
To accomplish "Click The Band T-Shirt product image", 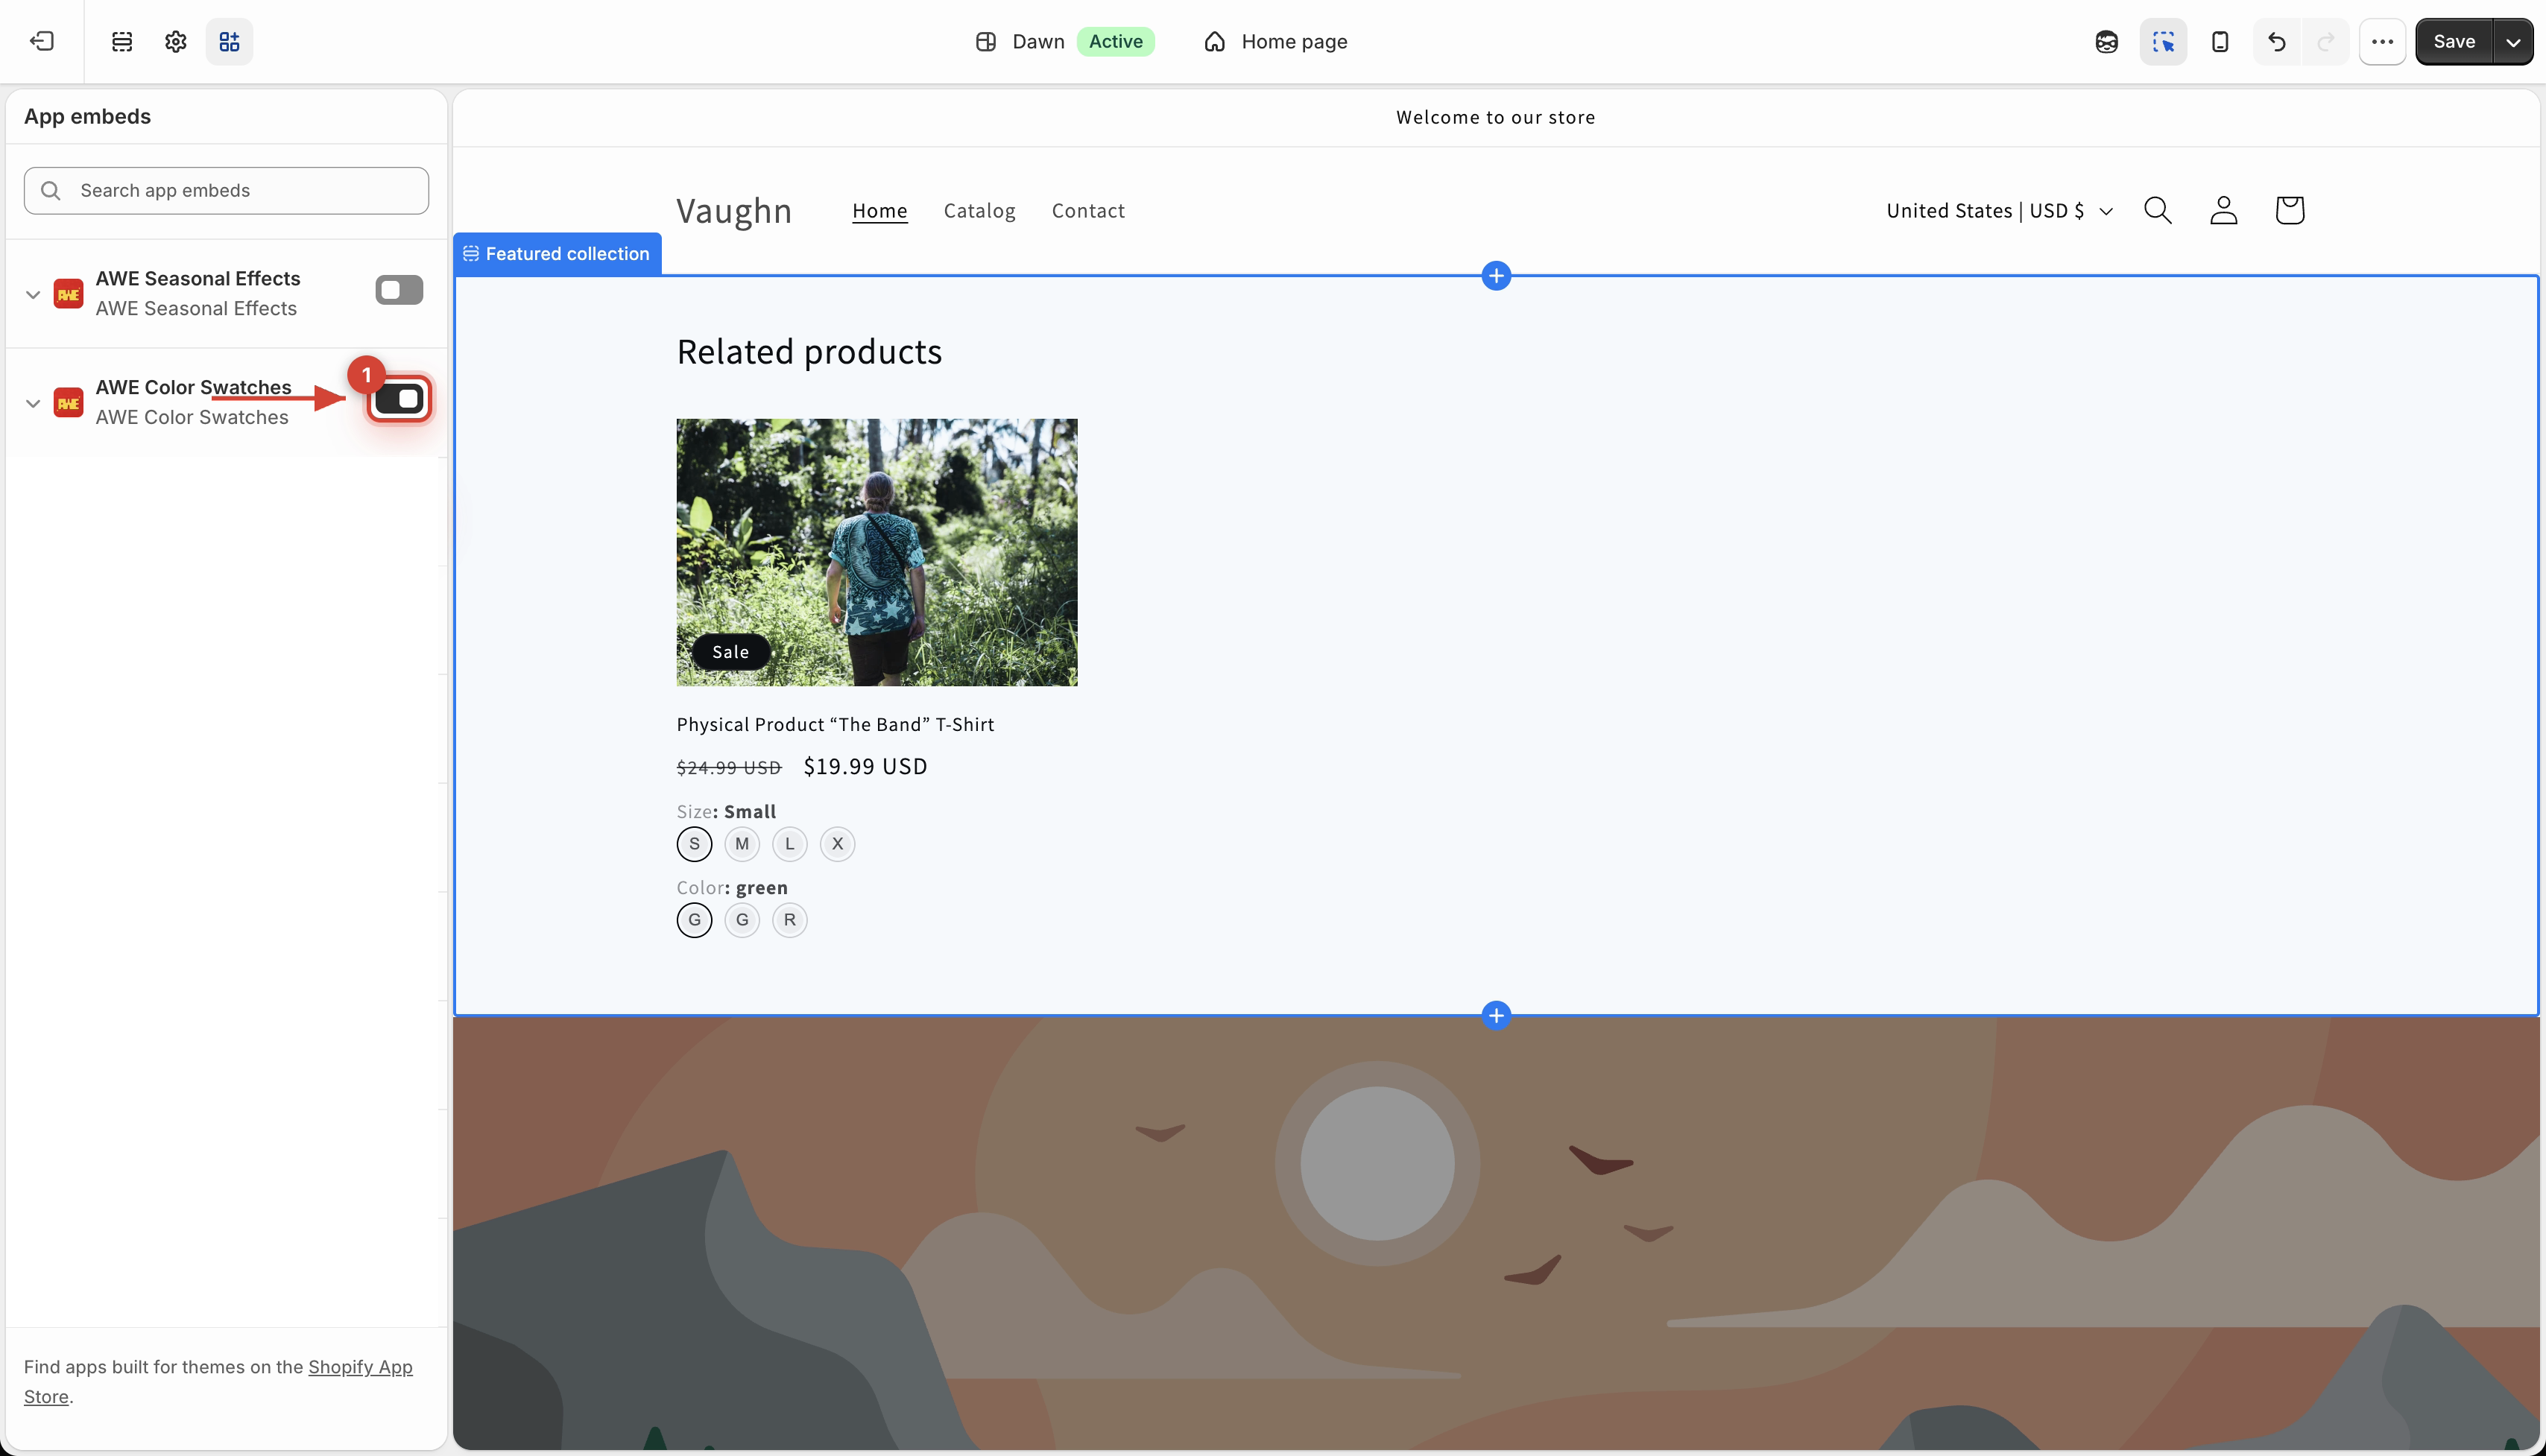I will (877, 552).
